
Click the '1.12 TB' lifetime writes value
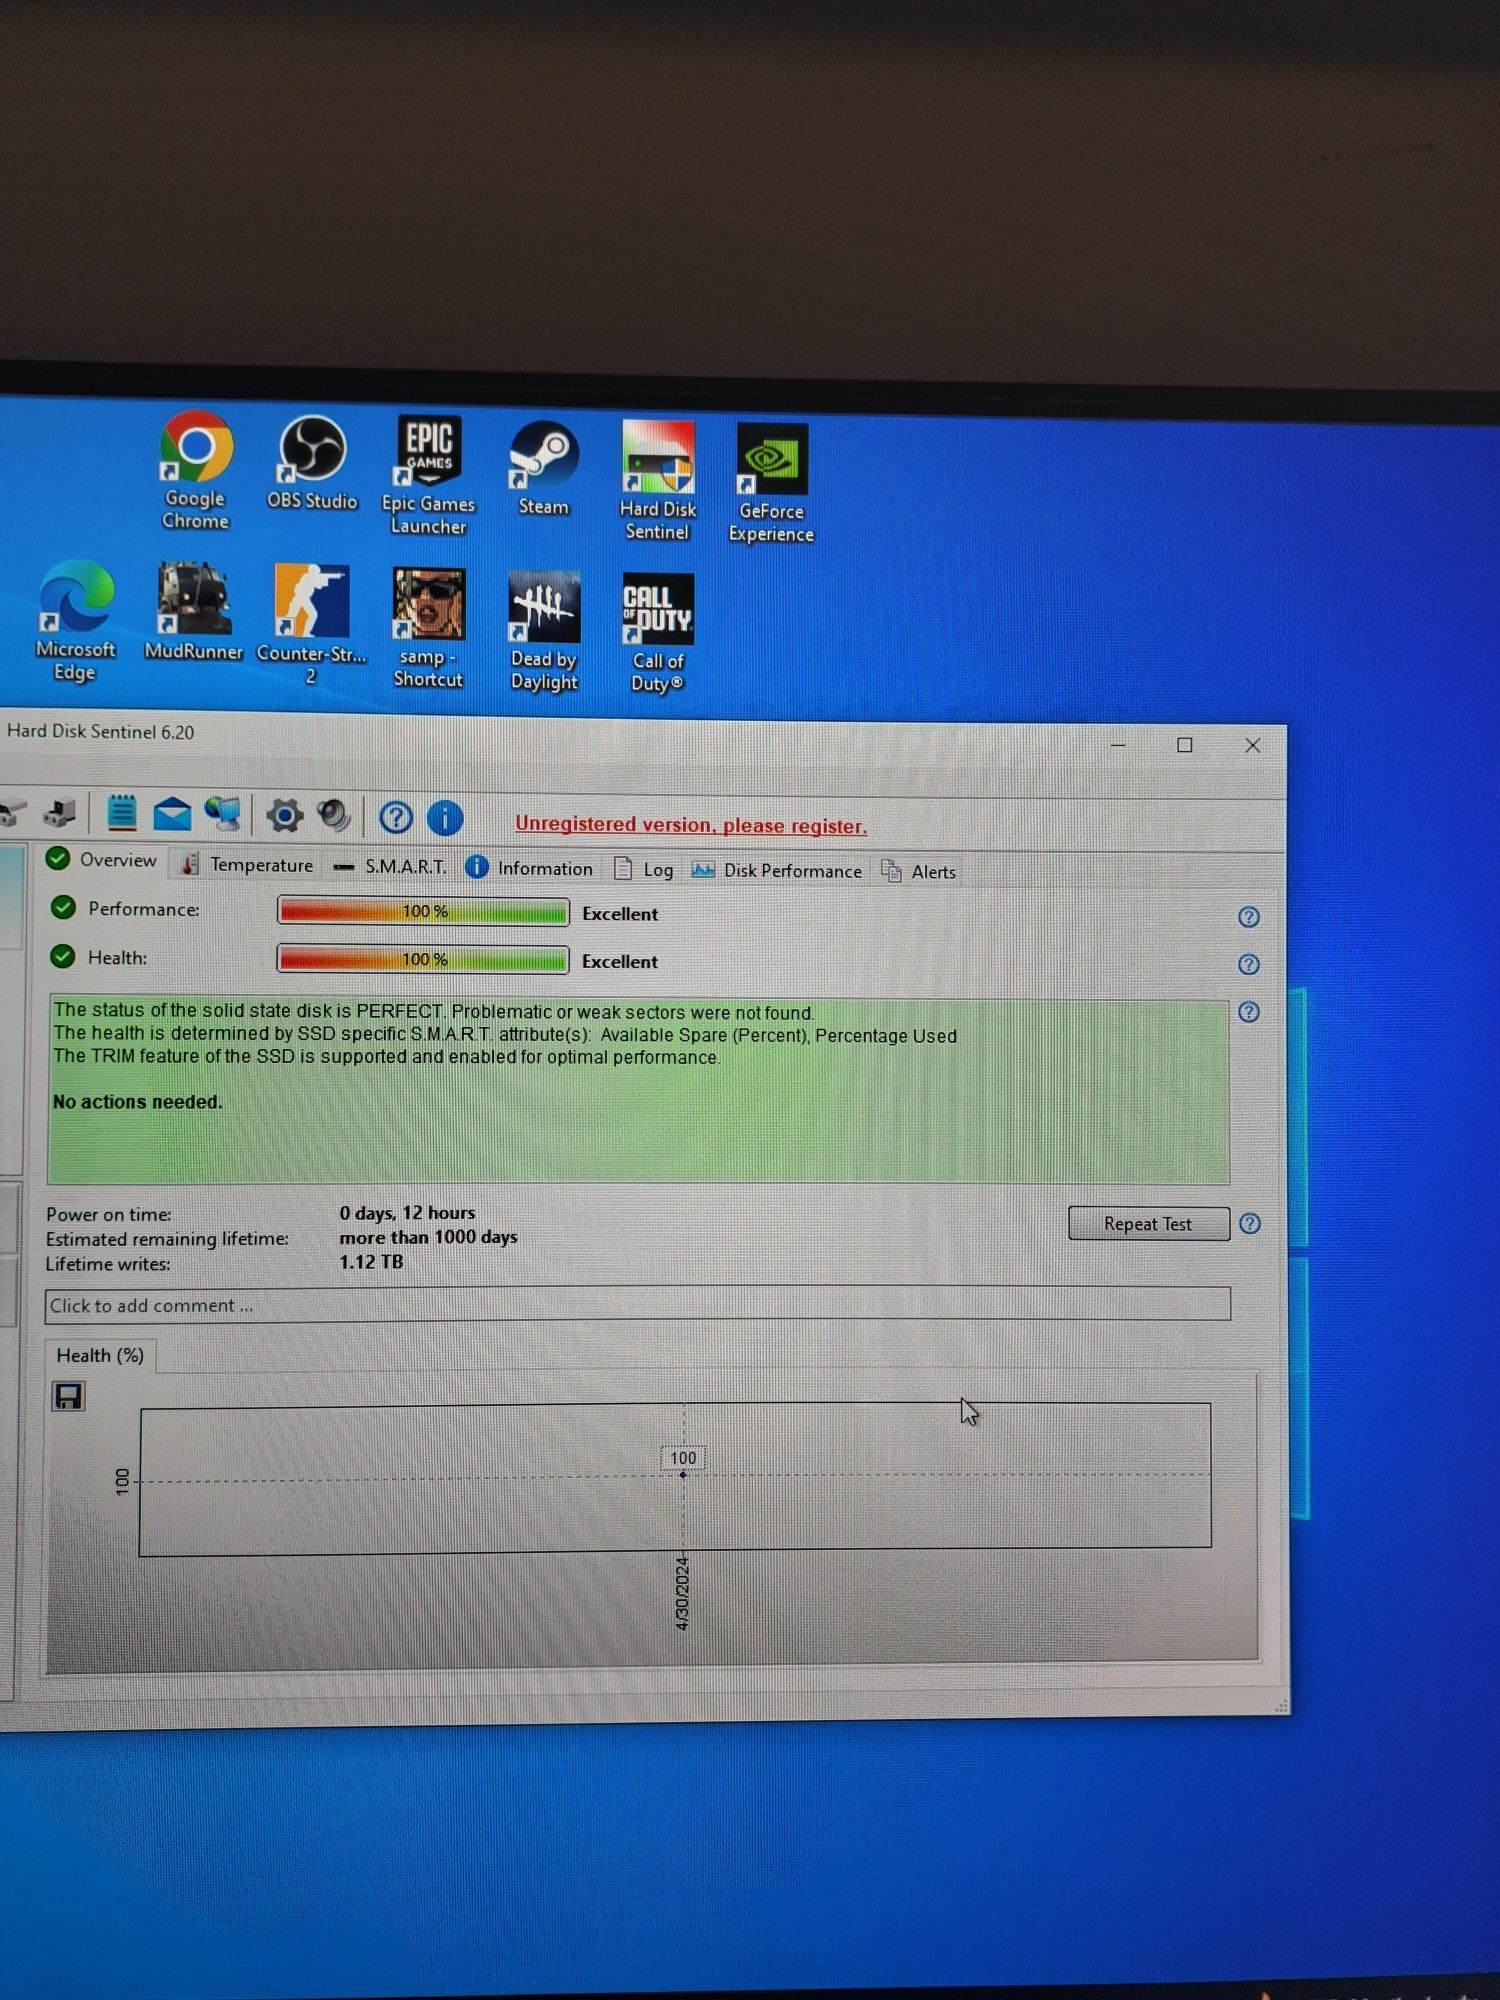pyautogui.click(x=371, y=1262)
